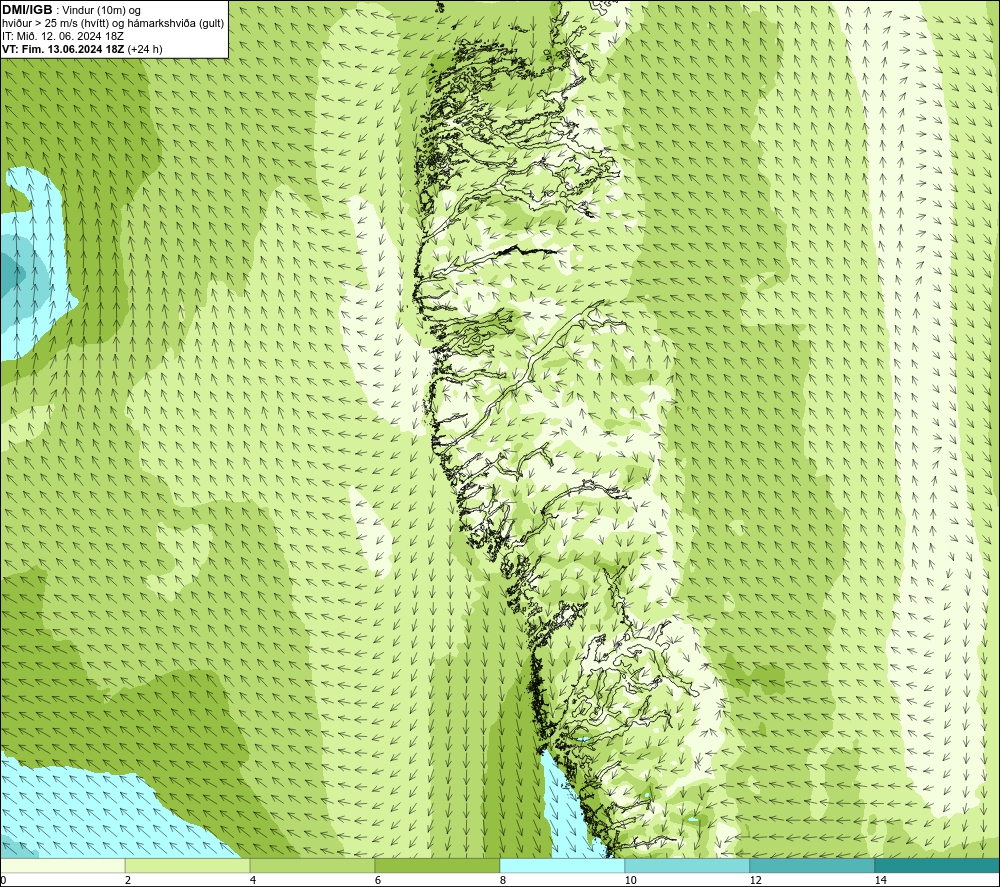
Task: Click the scale label 8
Action: click(503, 880)
